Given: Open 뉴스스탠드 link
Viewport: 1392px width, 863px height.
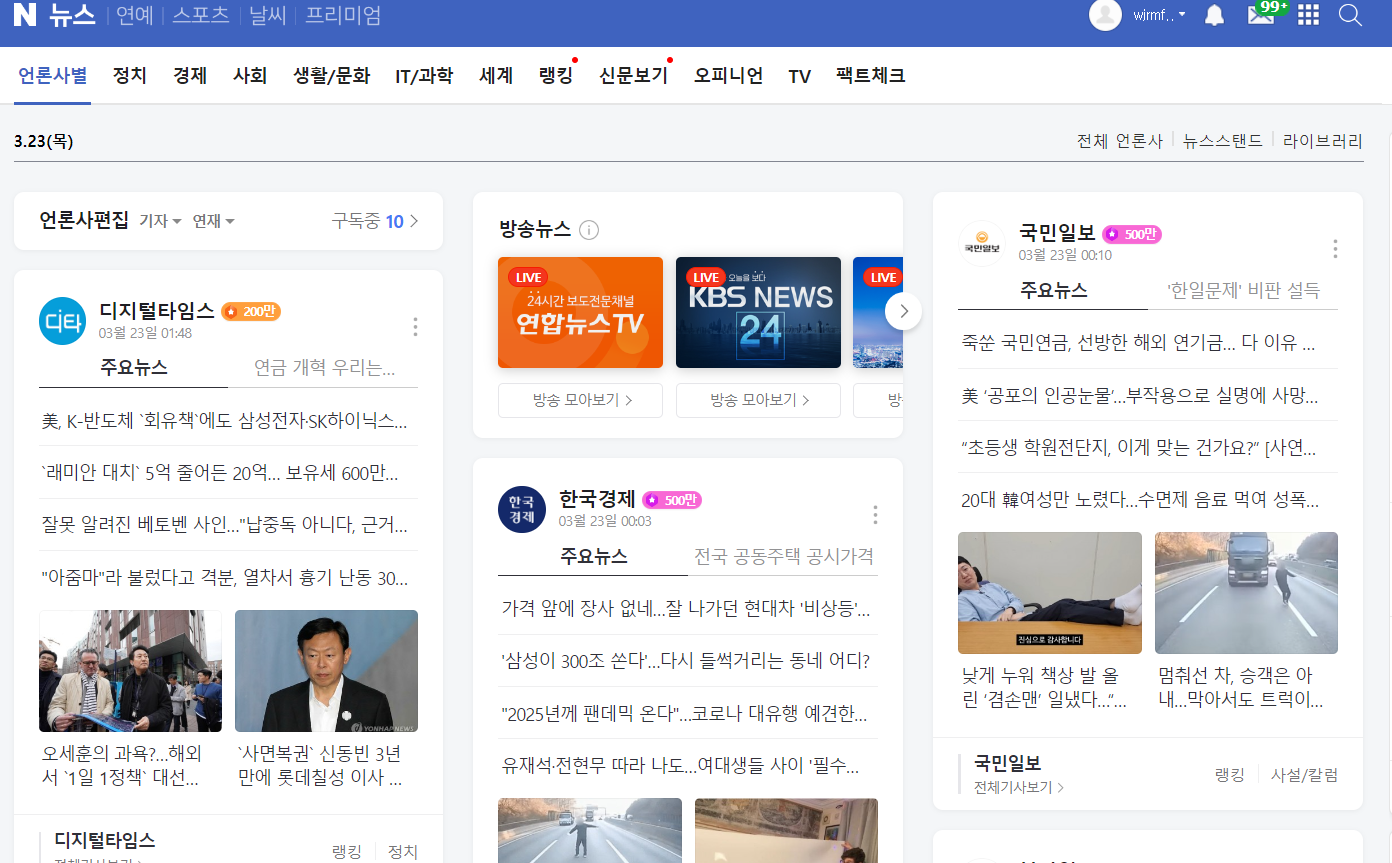Looking at the screenshot, I should click(x=1223, y=141).
